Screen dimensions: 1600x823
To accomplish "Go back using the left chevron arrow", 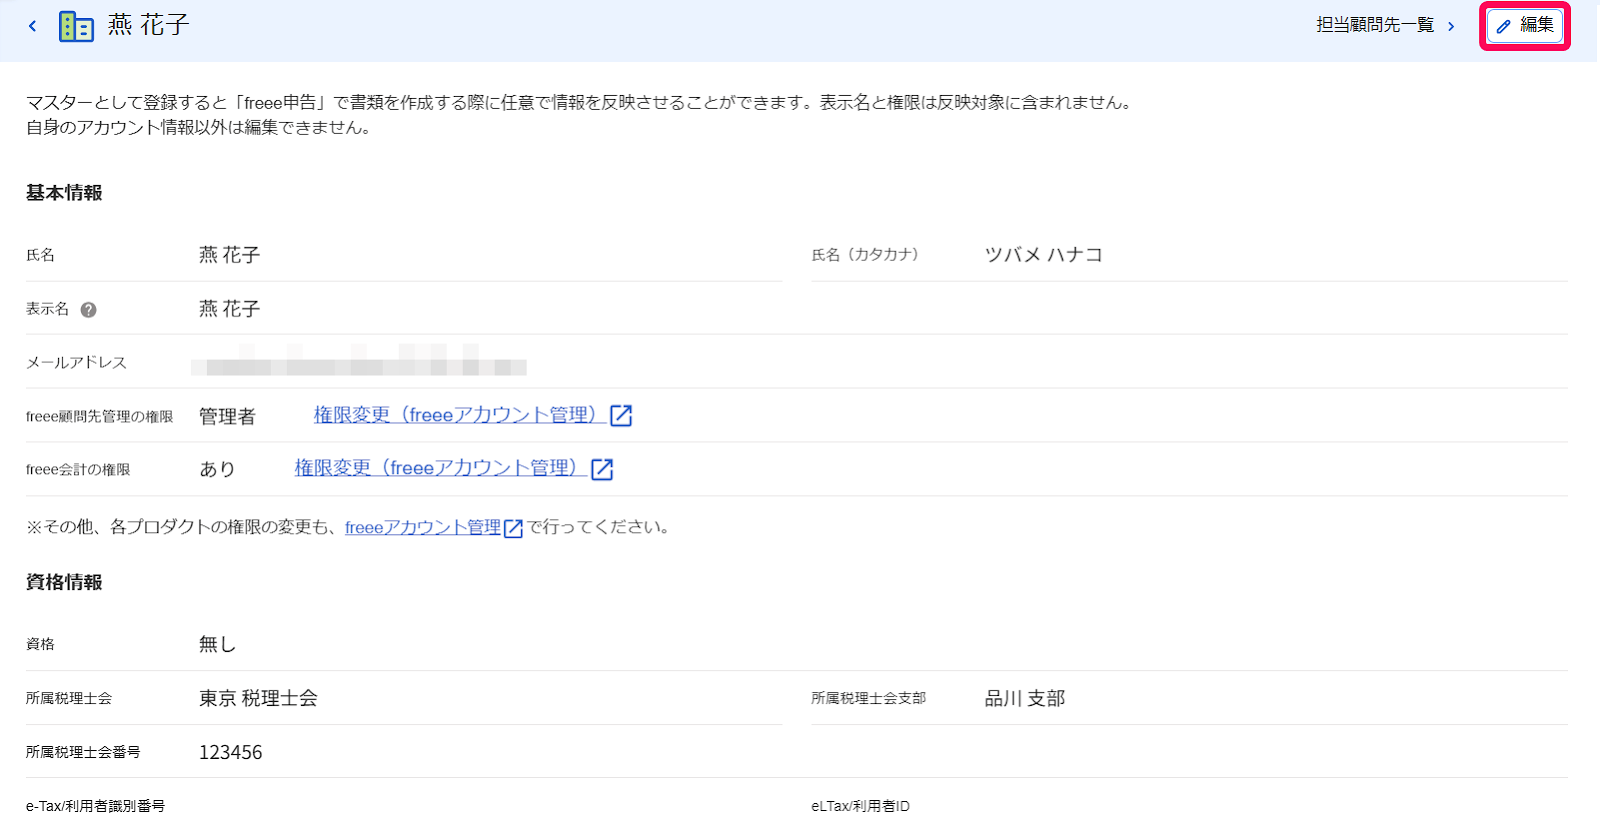I will 32,26.
